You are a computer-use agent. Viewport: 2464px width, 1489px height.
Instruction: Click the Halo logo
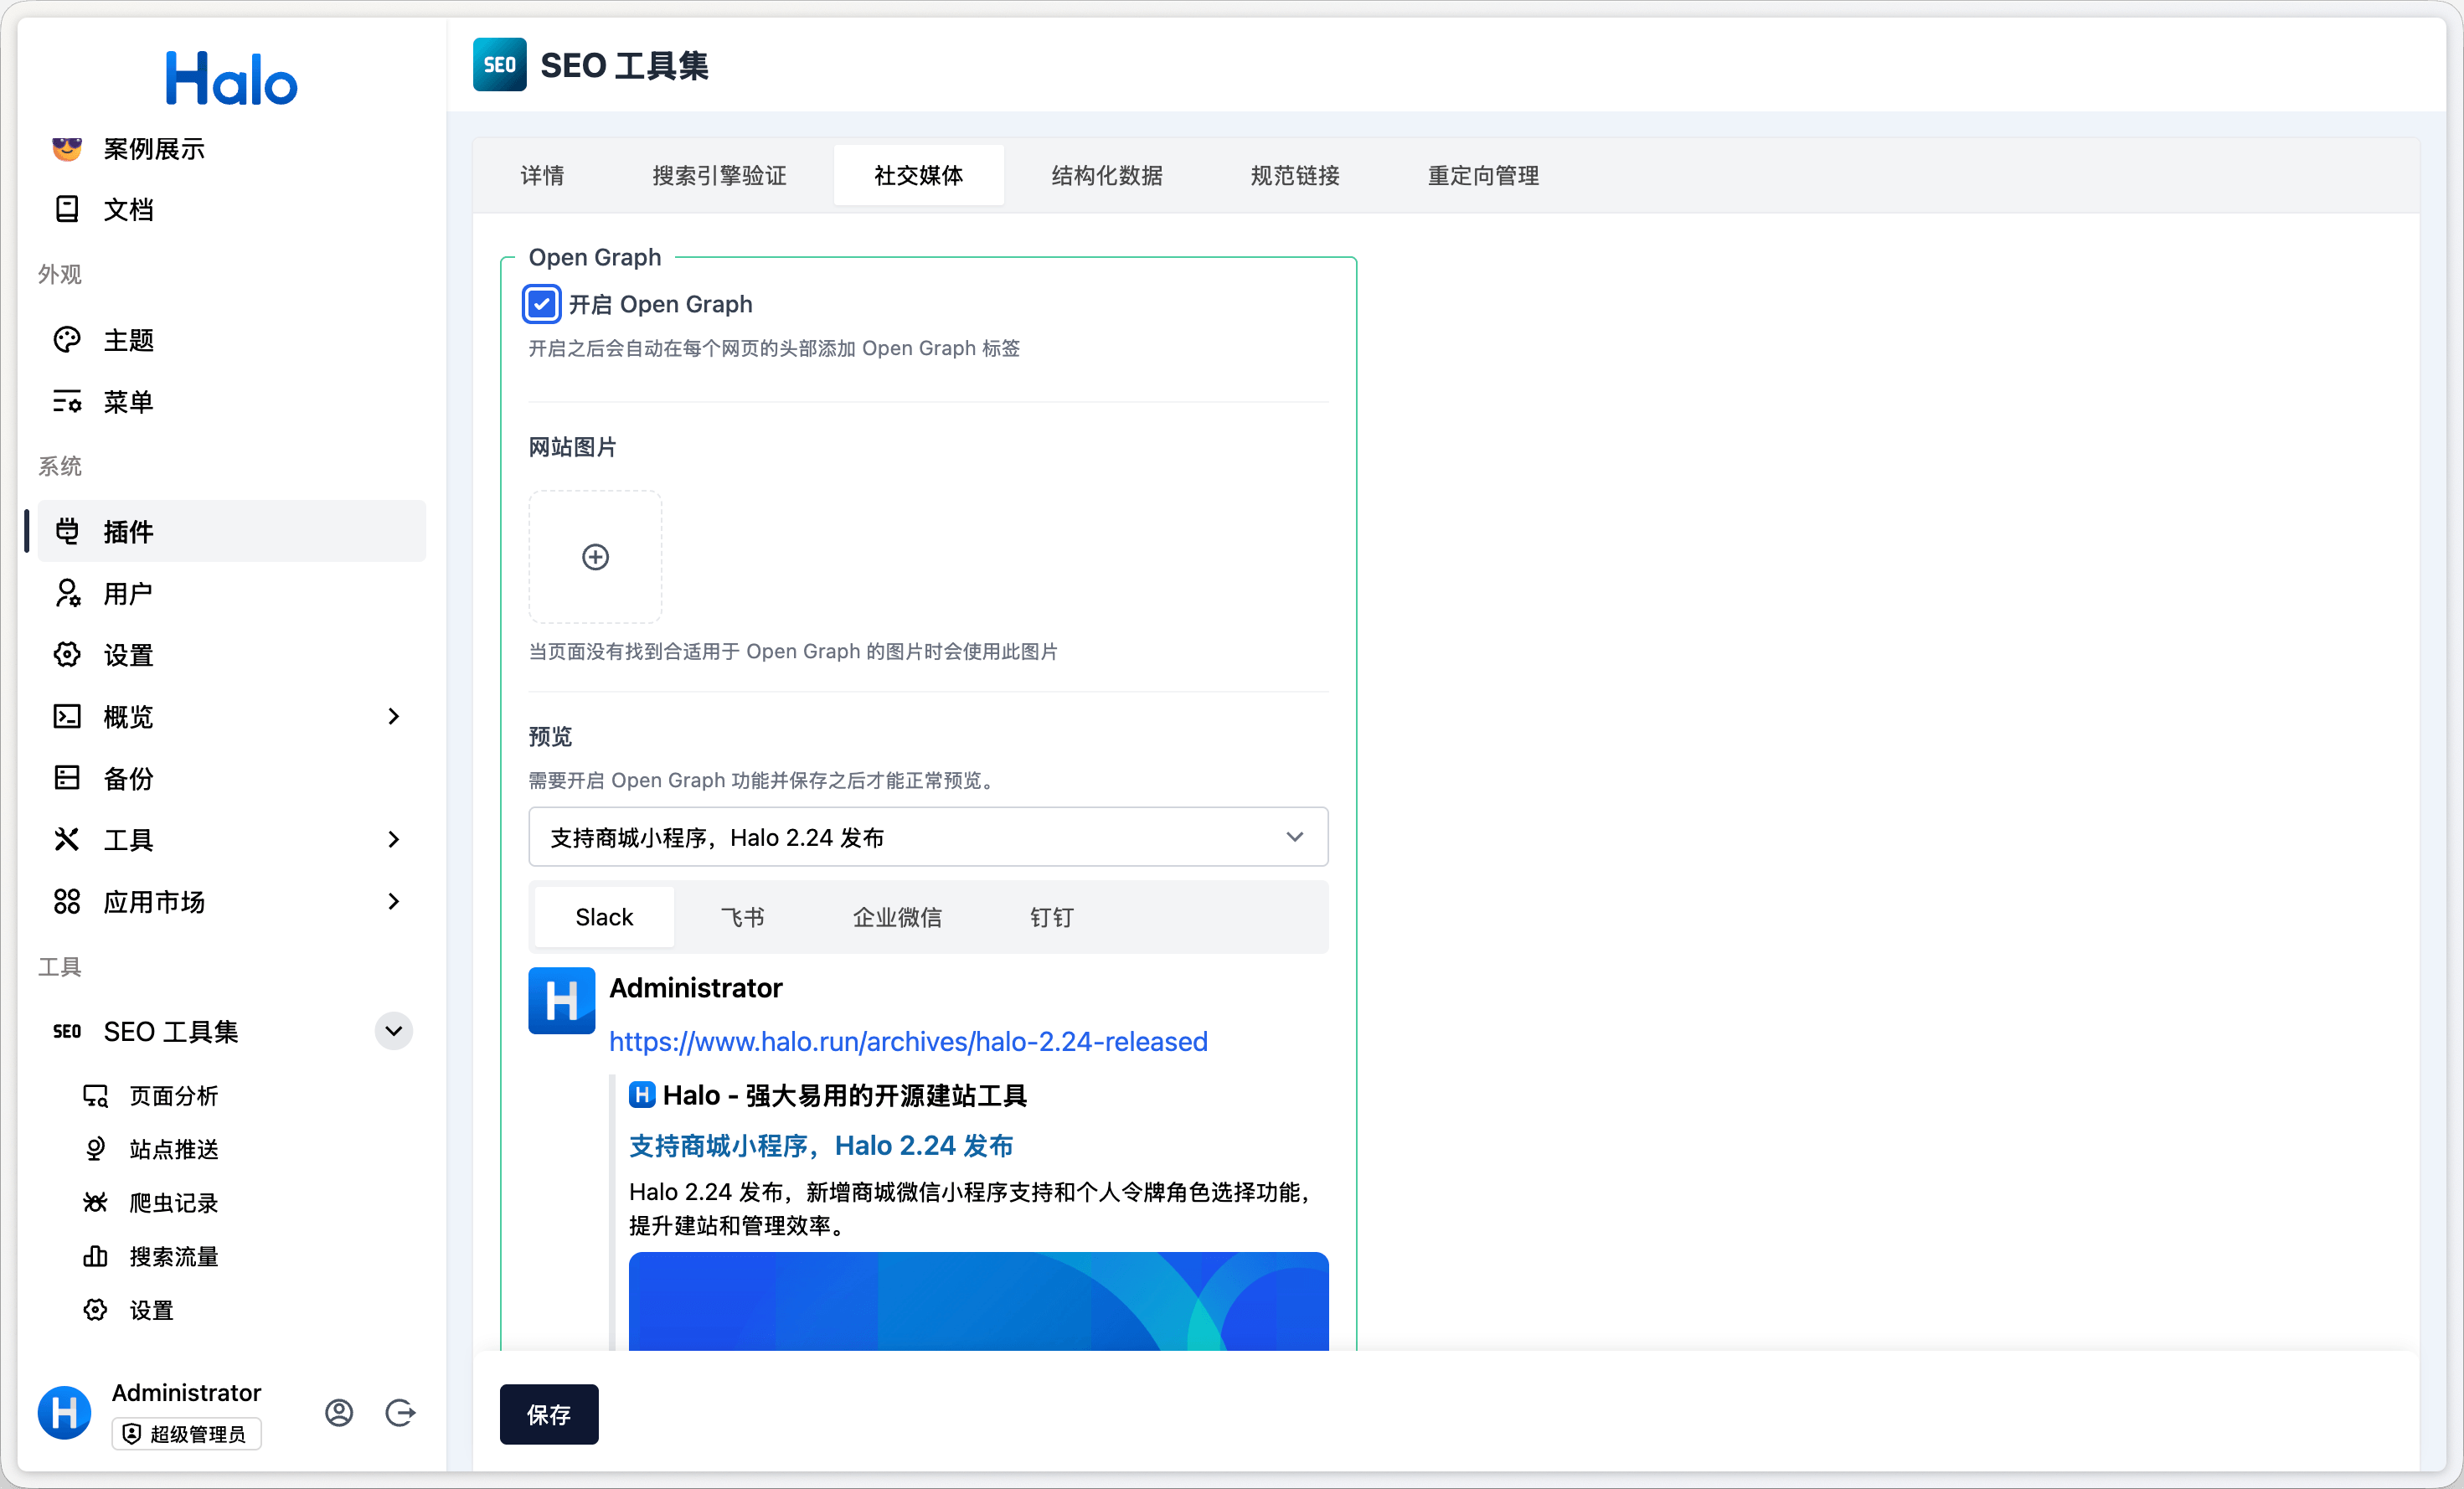pos(231,79)
